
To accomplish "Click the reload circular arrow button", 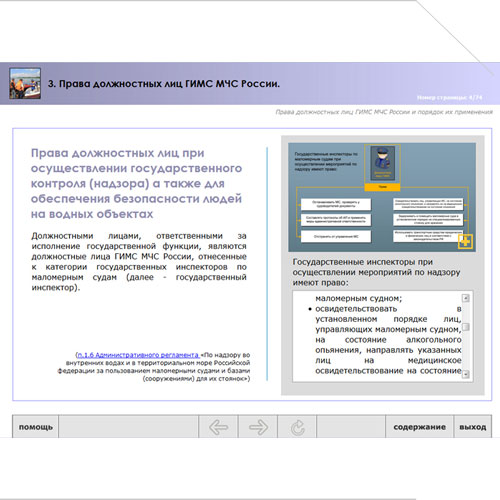I will tap(297, 427).
